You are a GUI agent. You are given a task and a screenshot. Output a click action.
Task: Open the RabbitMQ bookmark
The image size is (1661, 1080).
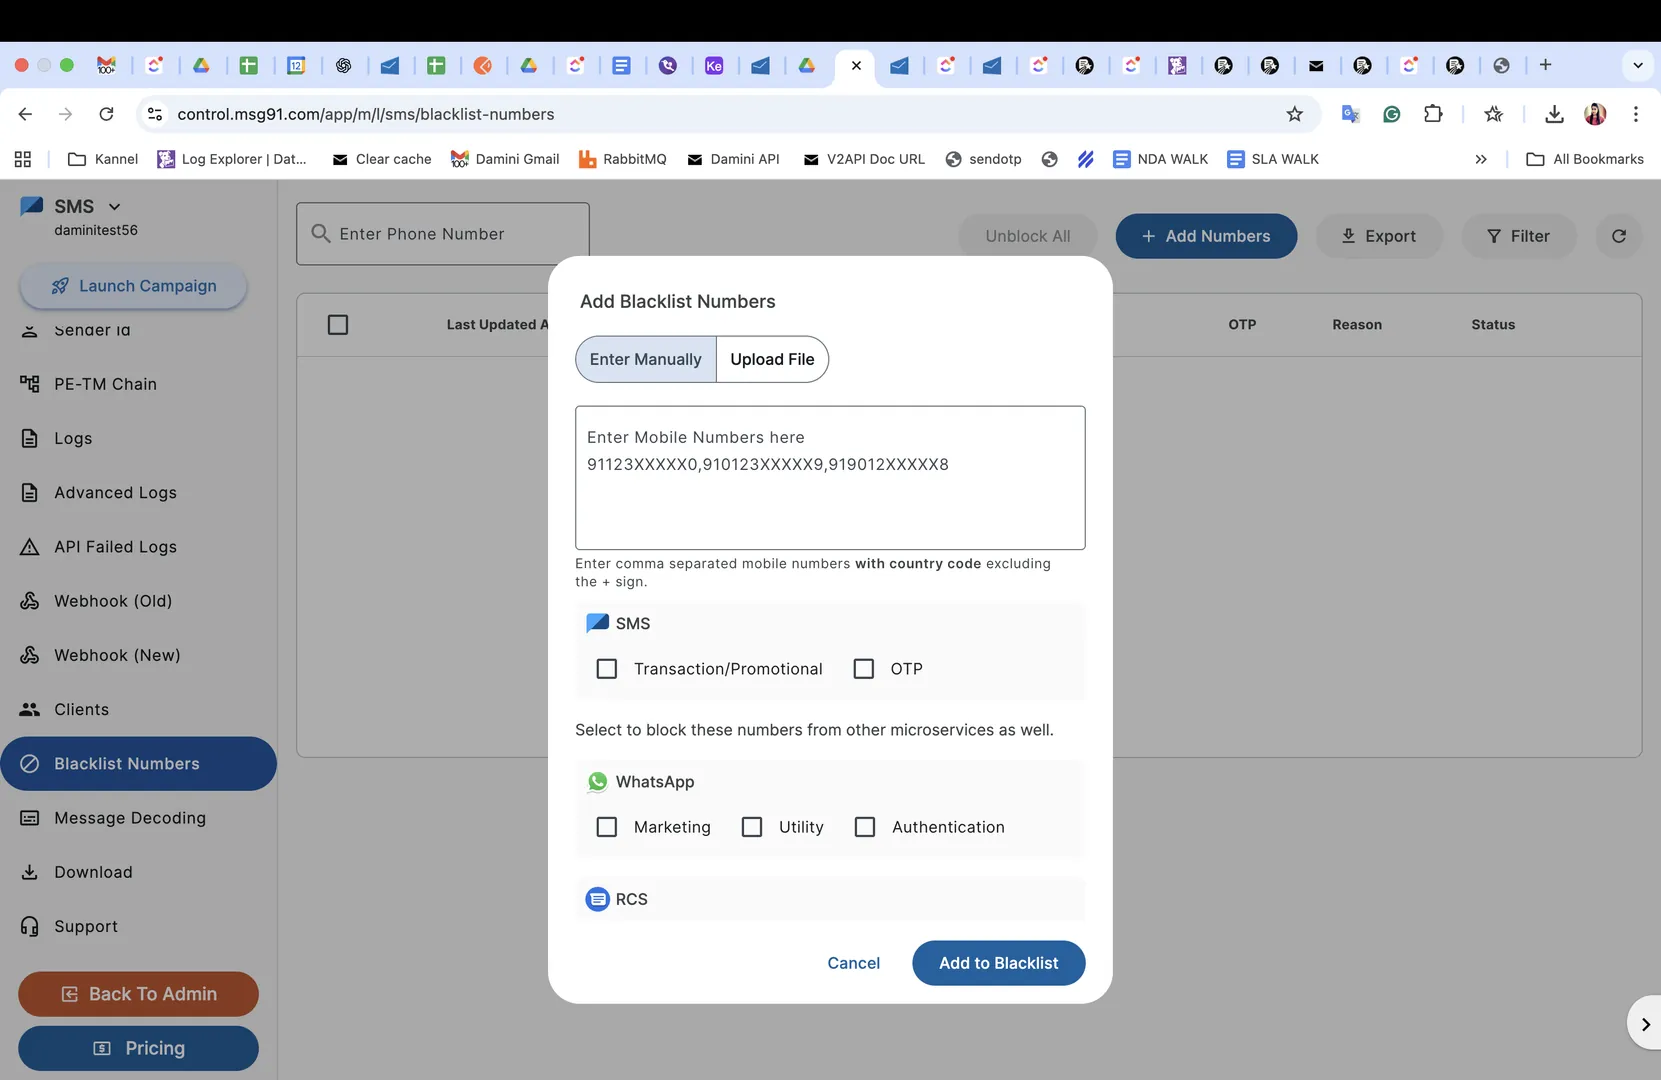tap(622, 159)
